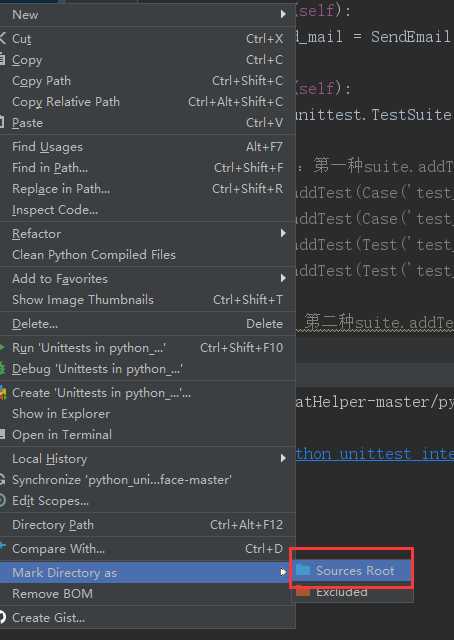Open Mark Directory as submenu
Screen dimensions: 454x640
coord(147,573)
